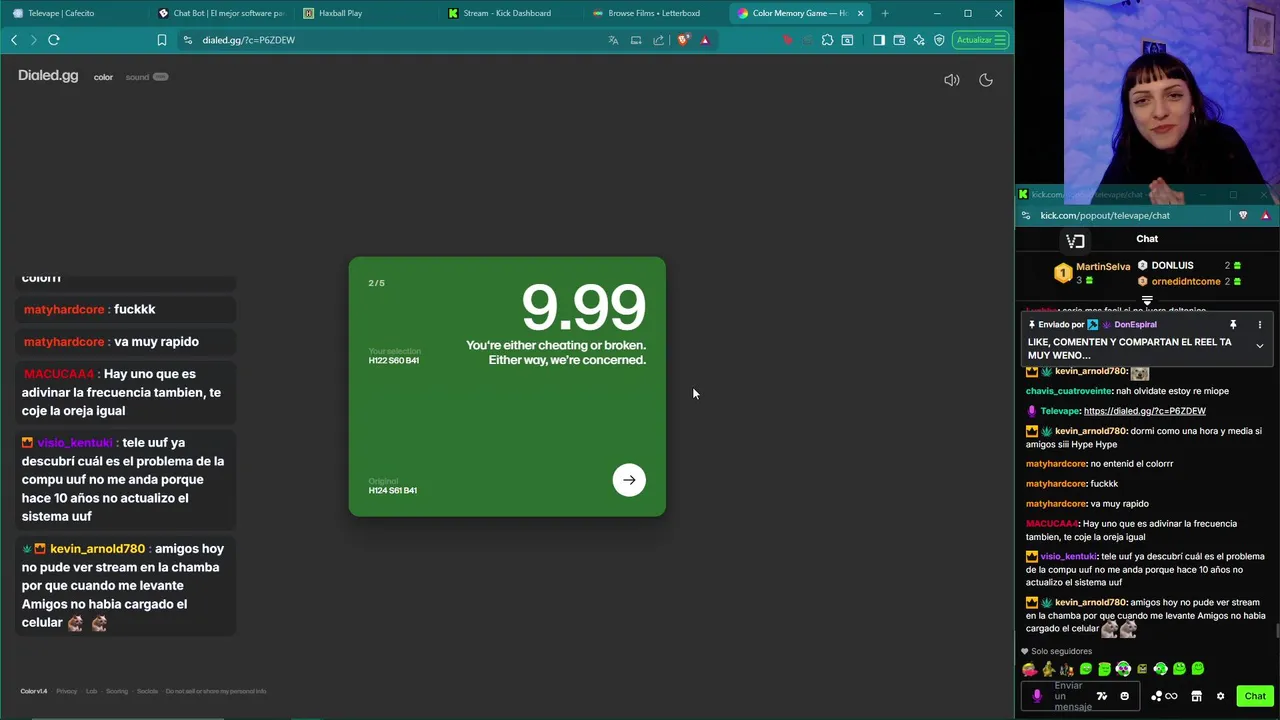Go back in browser history
Screen dimensions: 1280x720
pos(14,40)
